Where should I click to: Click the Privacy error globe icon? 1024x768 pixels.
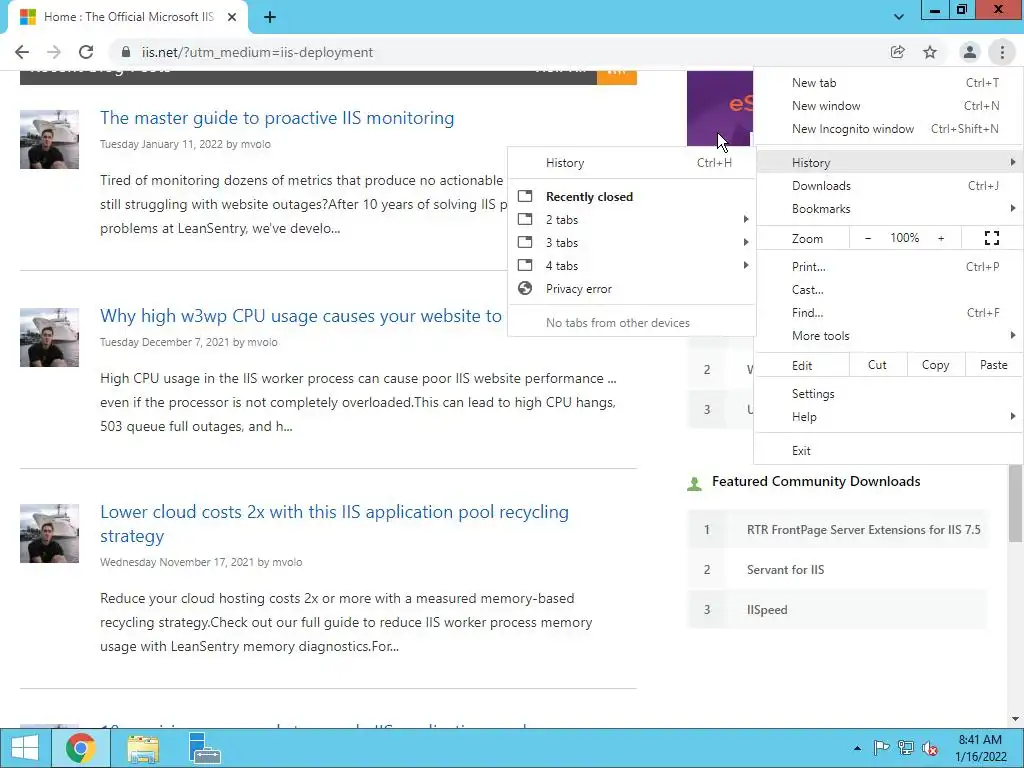click(525, 288)
